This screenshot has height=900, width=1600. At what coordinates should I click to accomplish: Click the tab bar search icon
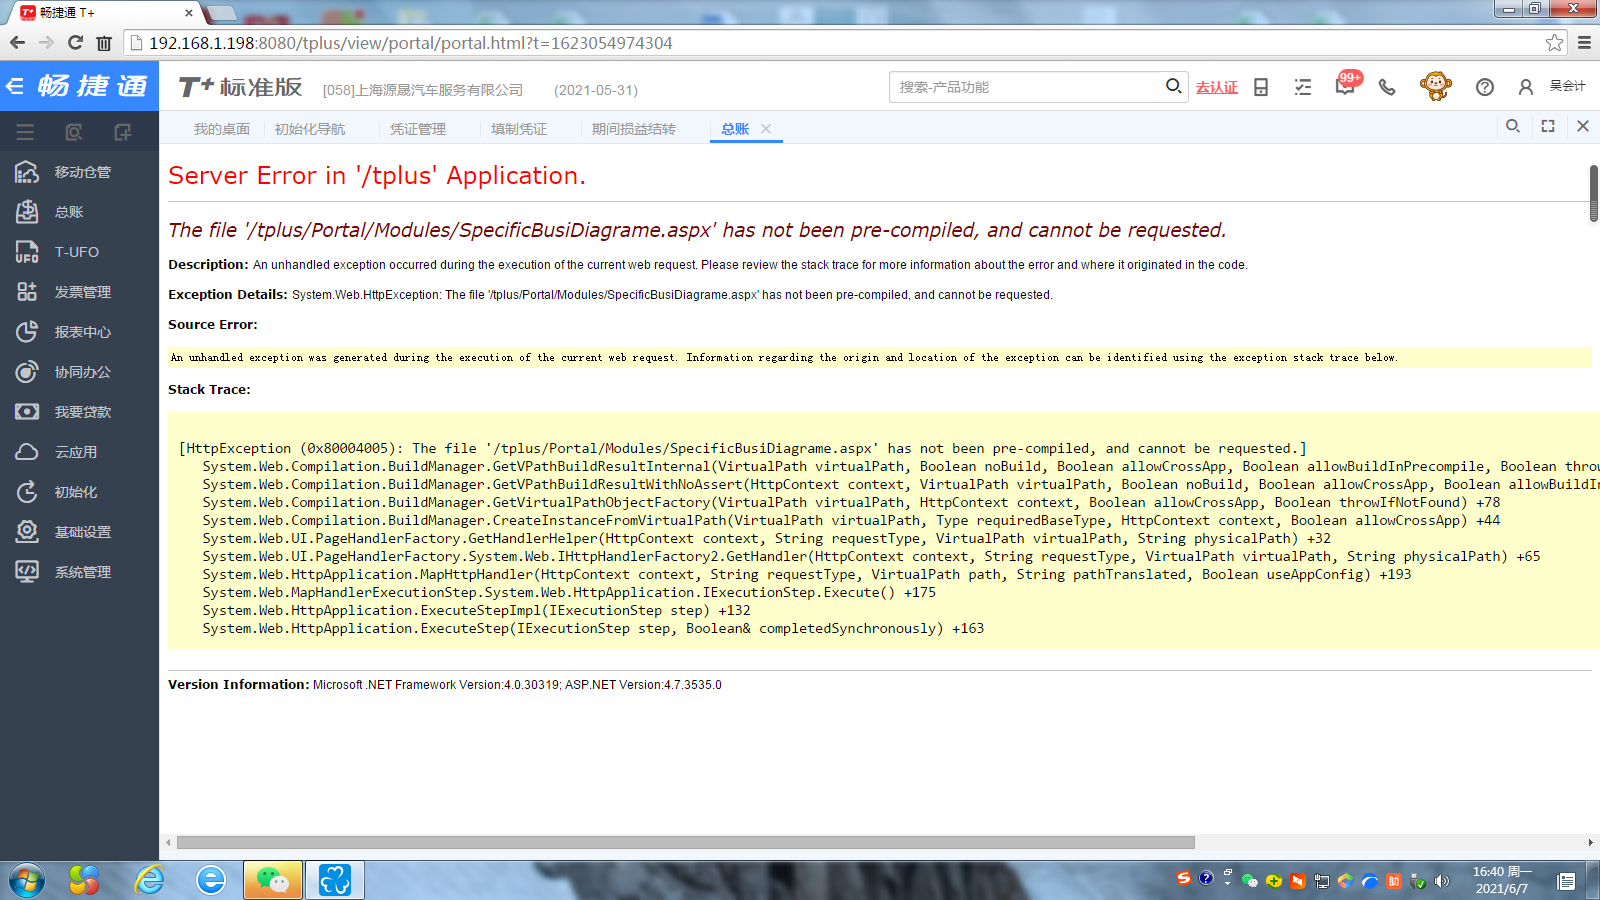coord(1513,126)
